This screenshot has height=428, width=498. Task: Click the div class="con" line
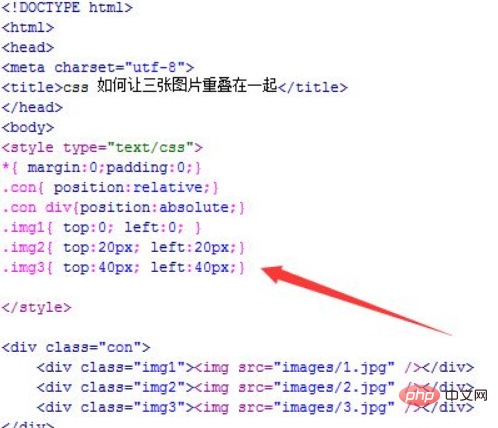pos(76,347)
